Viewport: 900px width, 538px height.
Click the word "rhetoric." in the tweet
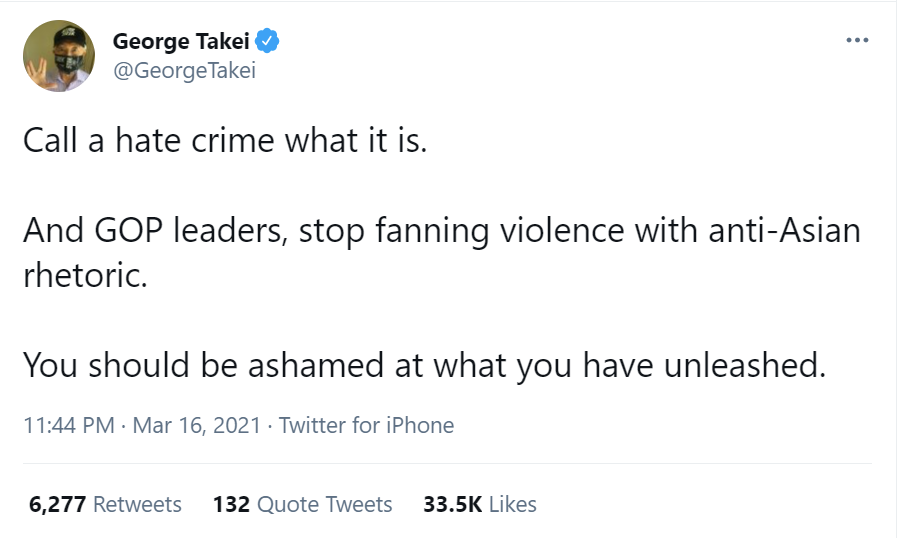point(85,275)
